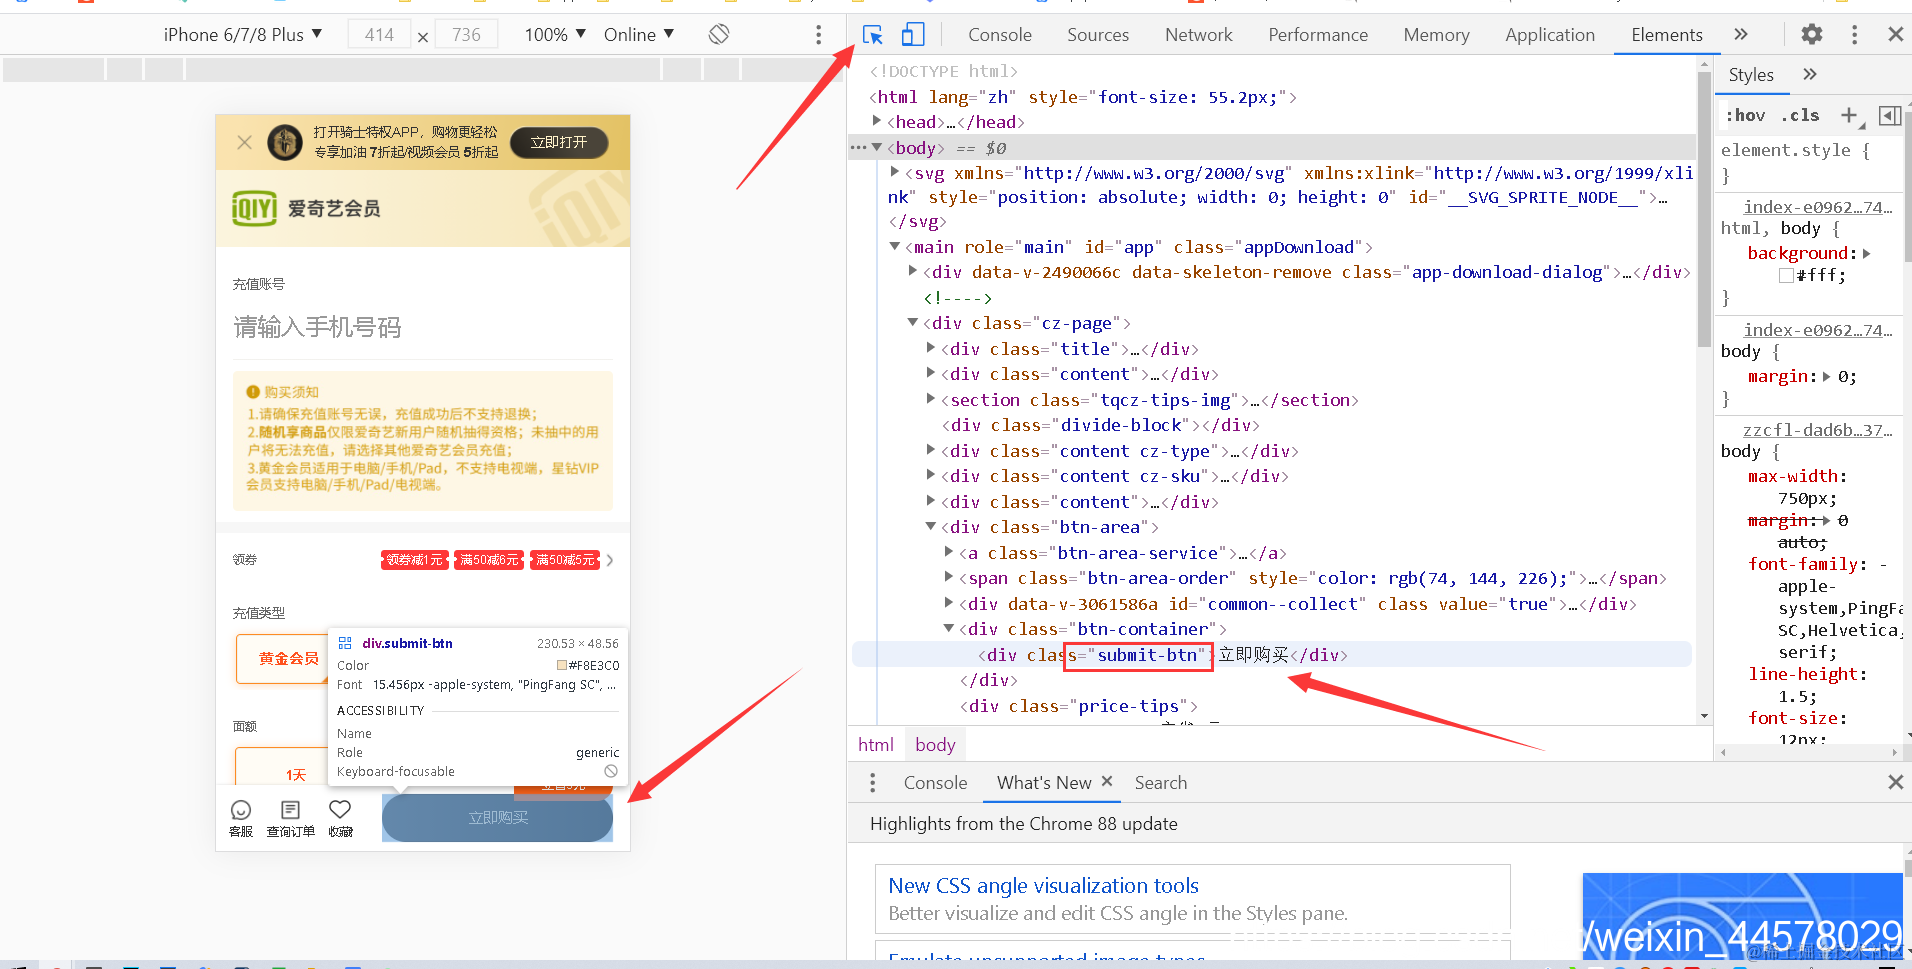Open the 100% zoom dropdown
Image resolution: width=1912 pixels, height=969 pixels.
[x=555, y=35]
